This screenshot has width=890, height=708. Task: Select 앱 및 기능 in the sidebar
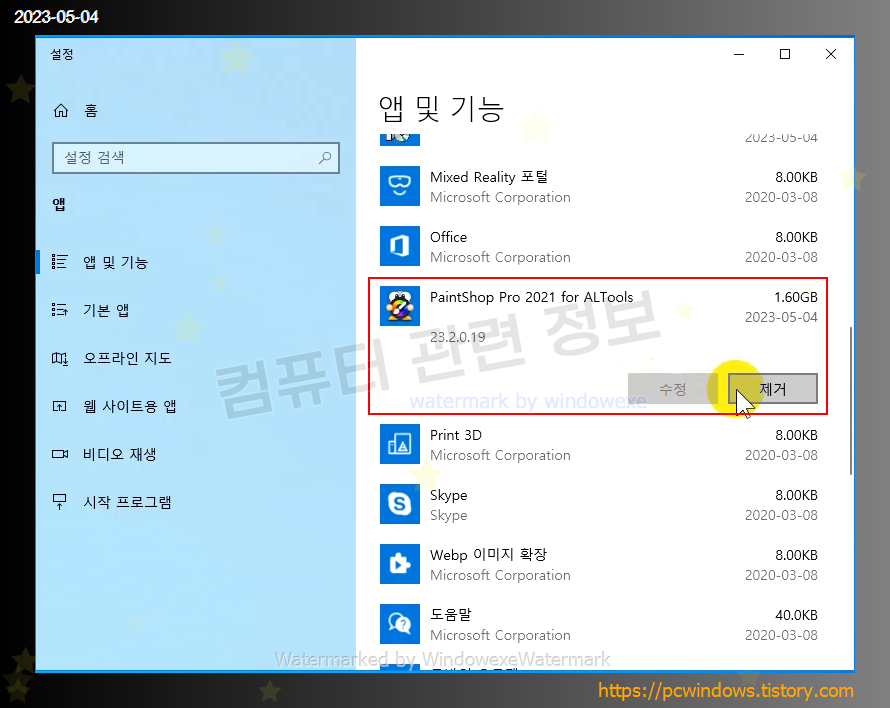(116, 262)
